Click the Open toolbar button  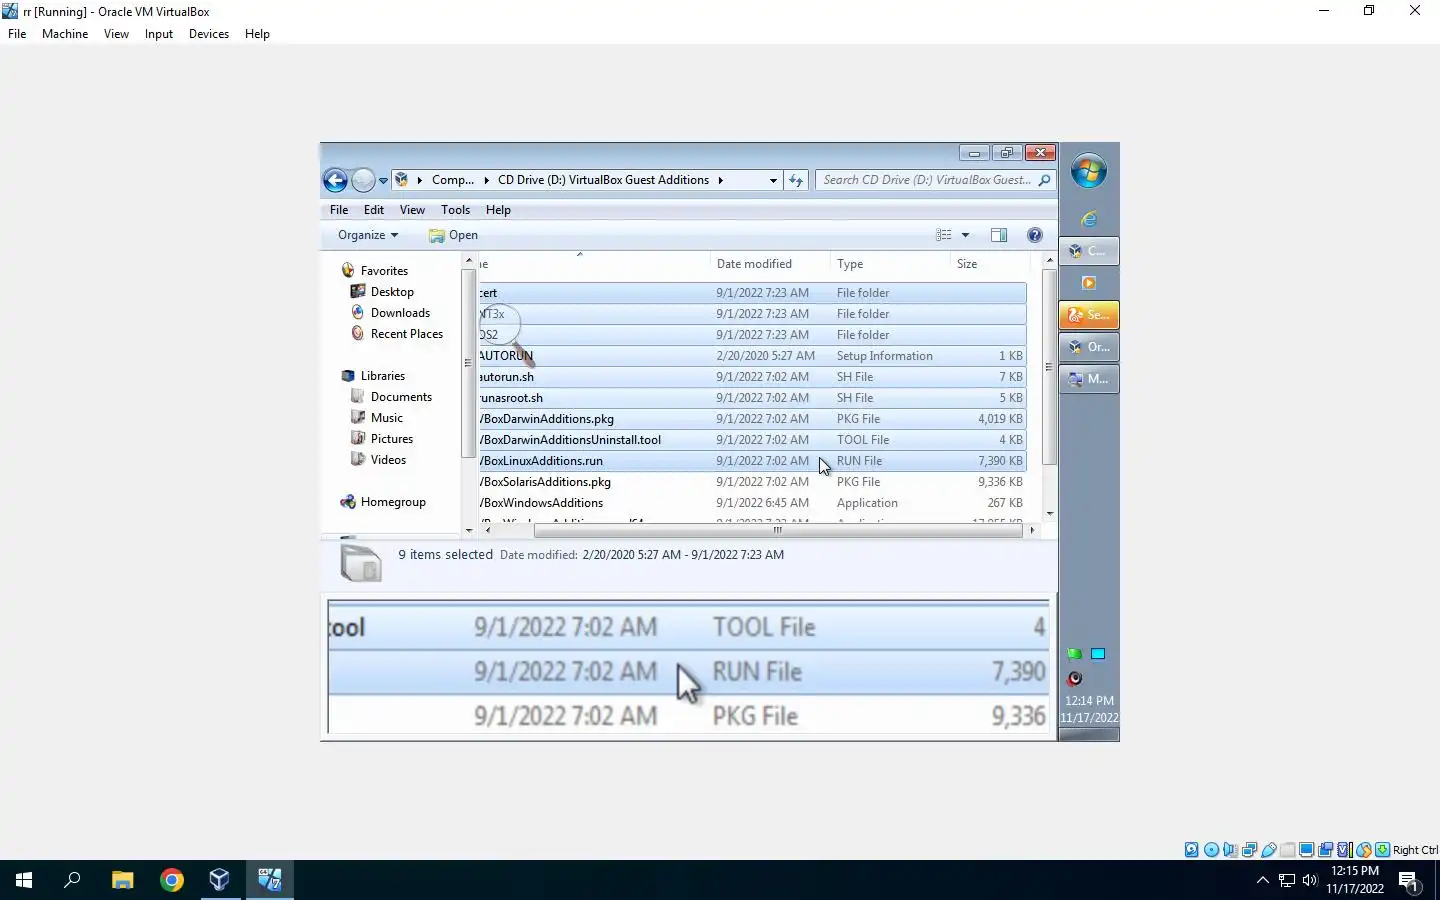pos(453,235)
